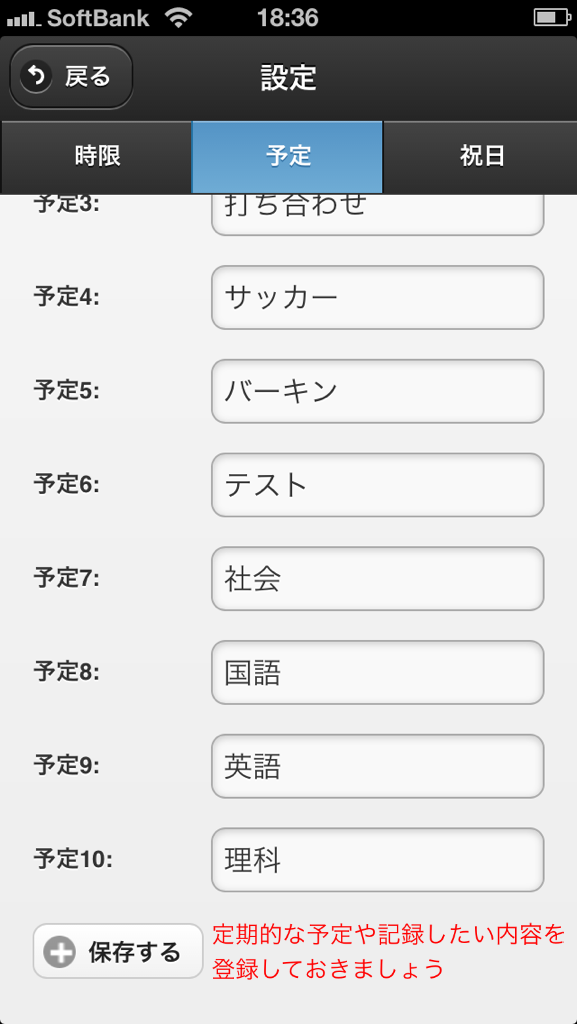Tap the back arrow icon beside 戻る
The image size is (577, 1024).
(37, 77)
